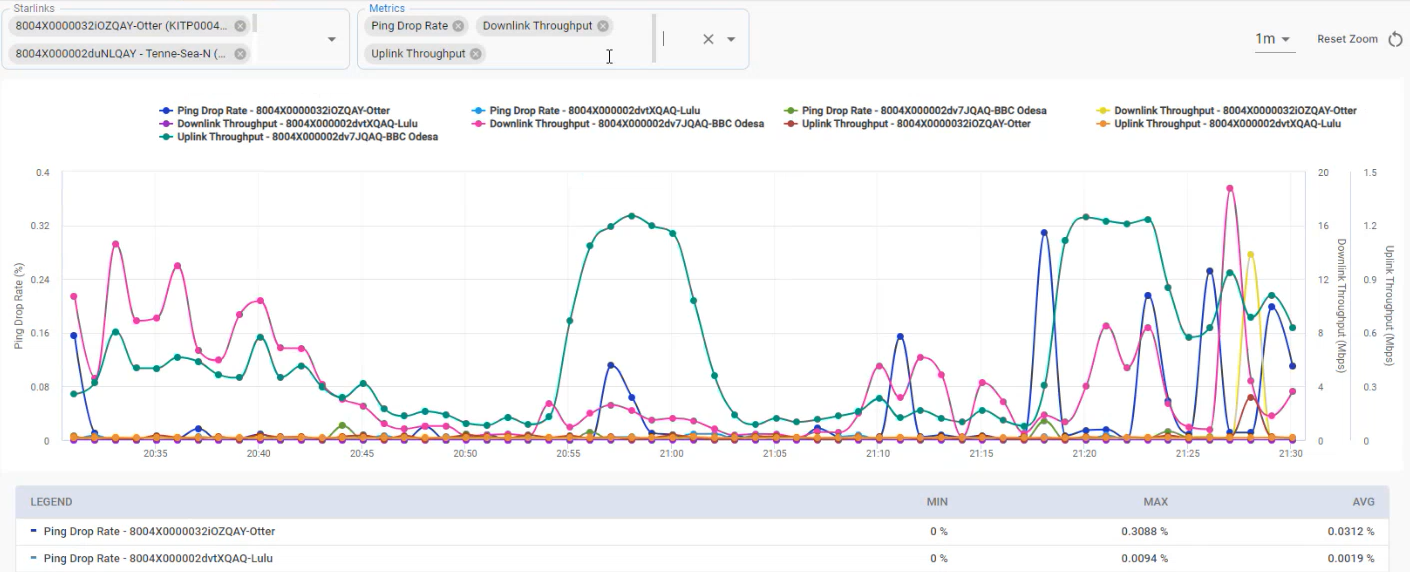Click the MAX column header in table
The image size is (1410, 572).
coord(1155,502)
